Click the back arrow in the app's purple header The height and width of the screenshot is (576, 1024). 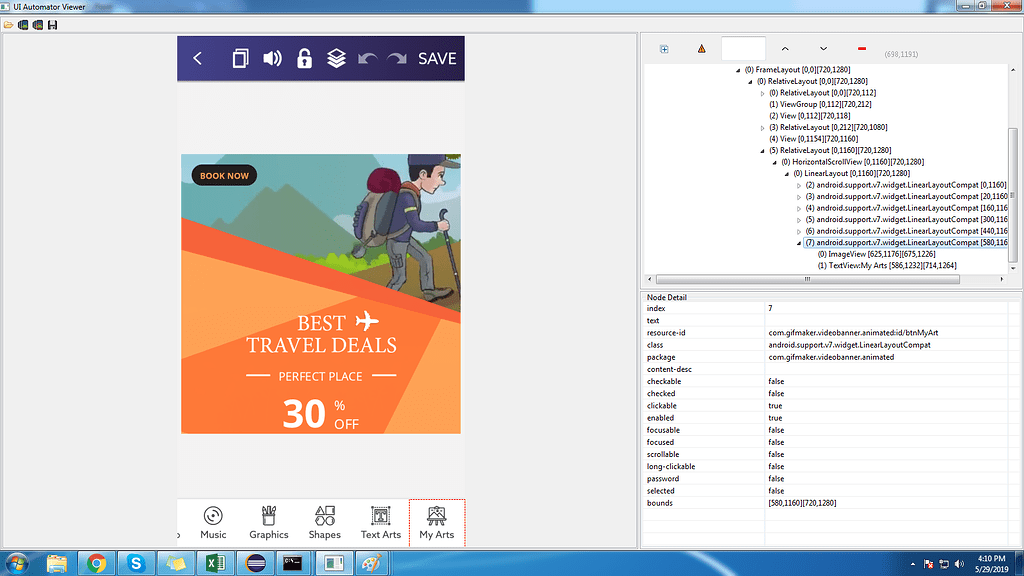197,59
